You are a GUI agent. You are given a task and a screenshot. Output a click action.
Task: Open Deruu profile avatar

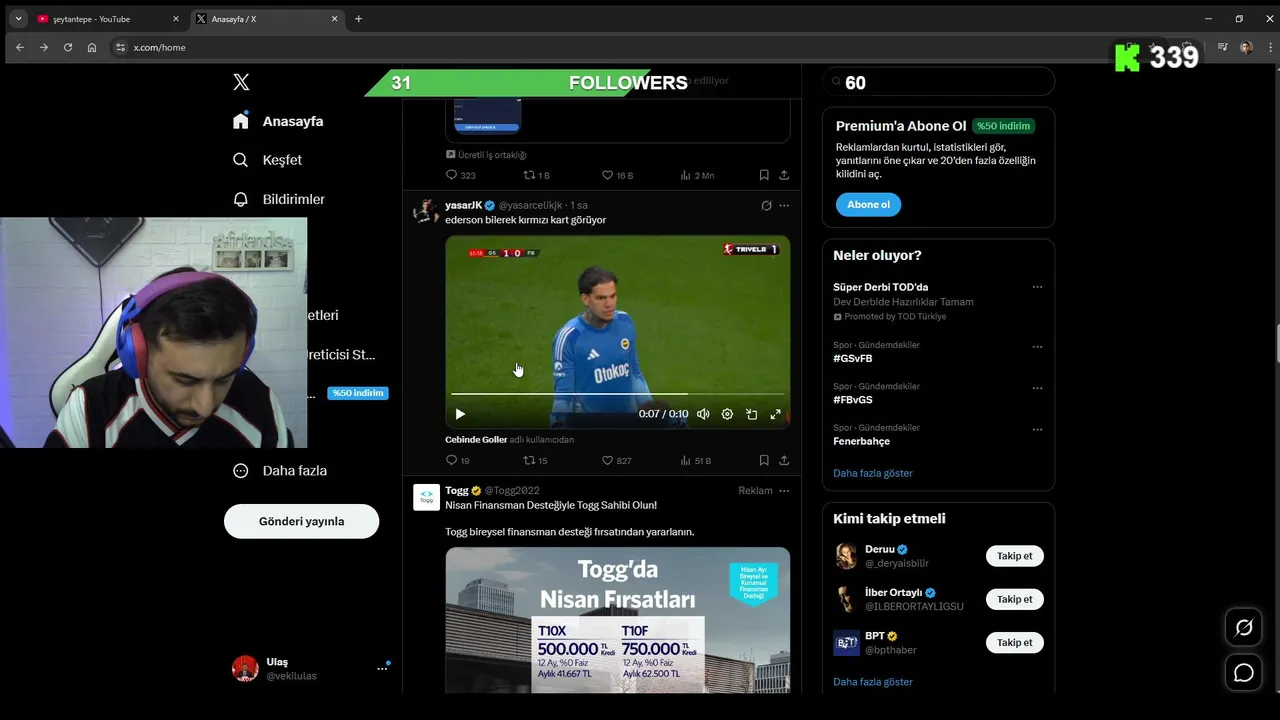pos(846,556)
